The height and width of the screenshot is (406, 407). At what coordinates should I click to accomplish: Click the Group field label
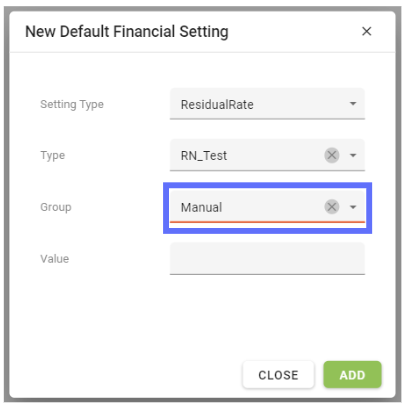56,207
